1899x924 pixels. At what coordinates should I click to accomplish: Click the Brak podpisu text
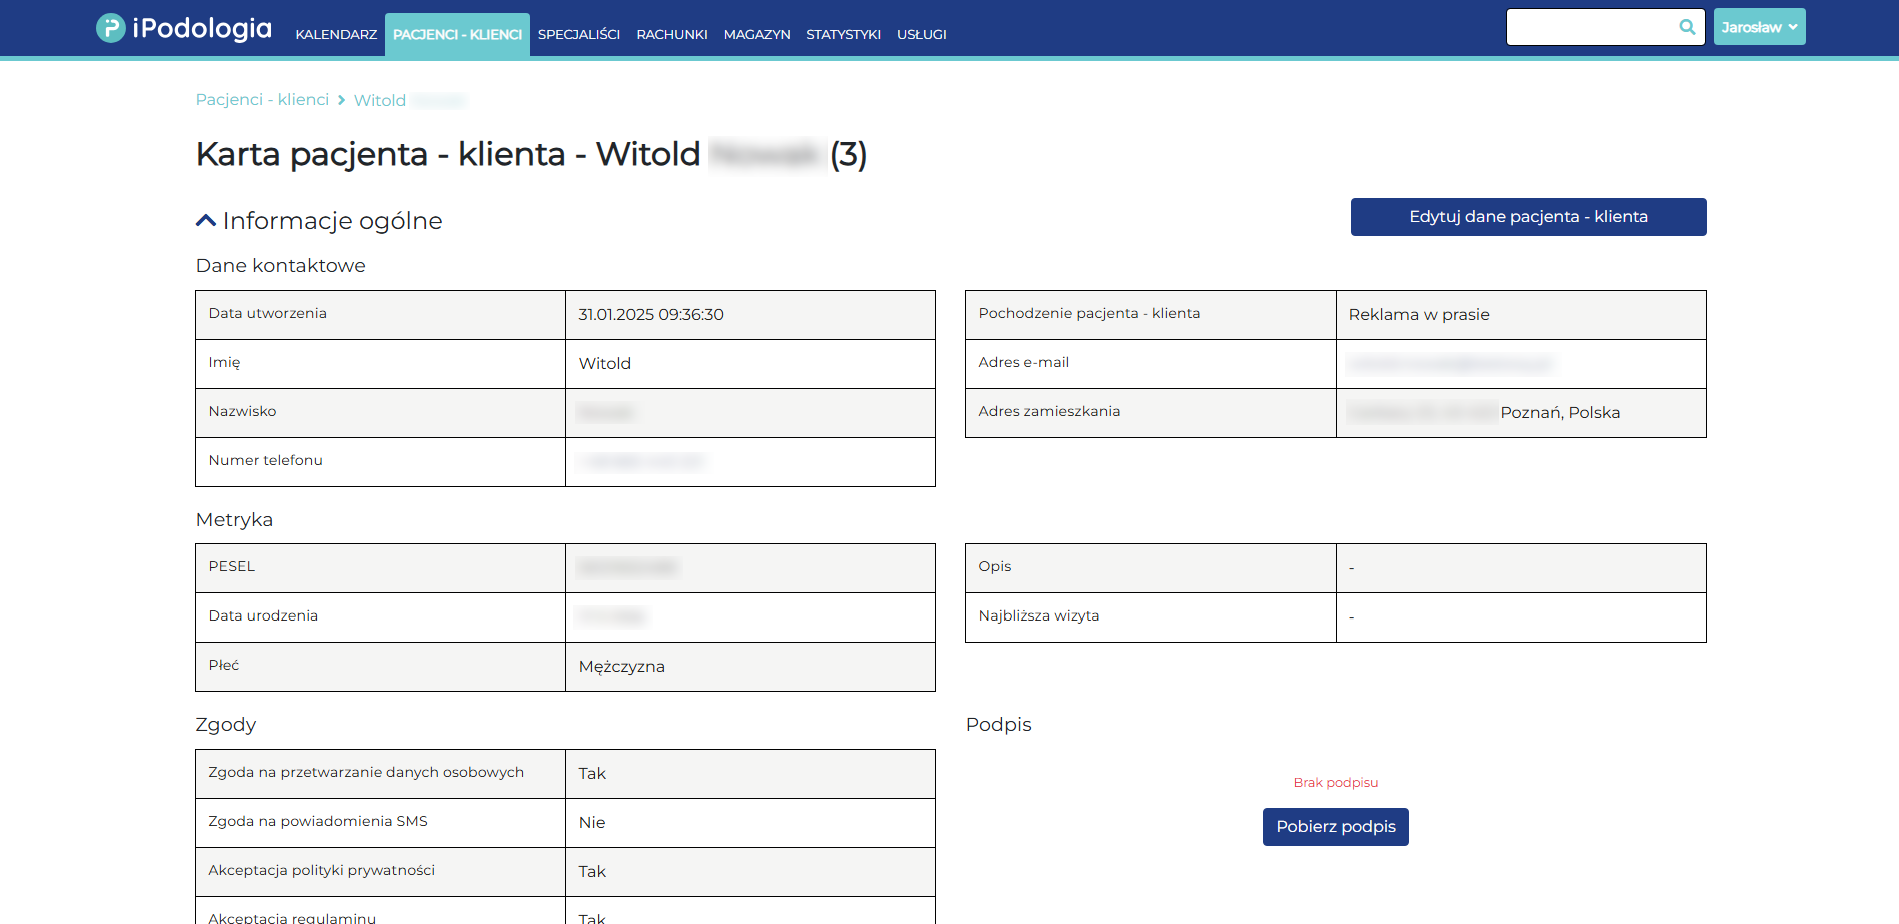tap(1335, 783)
